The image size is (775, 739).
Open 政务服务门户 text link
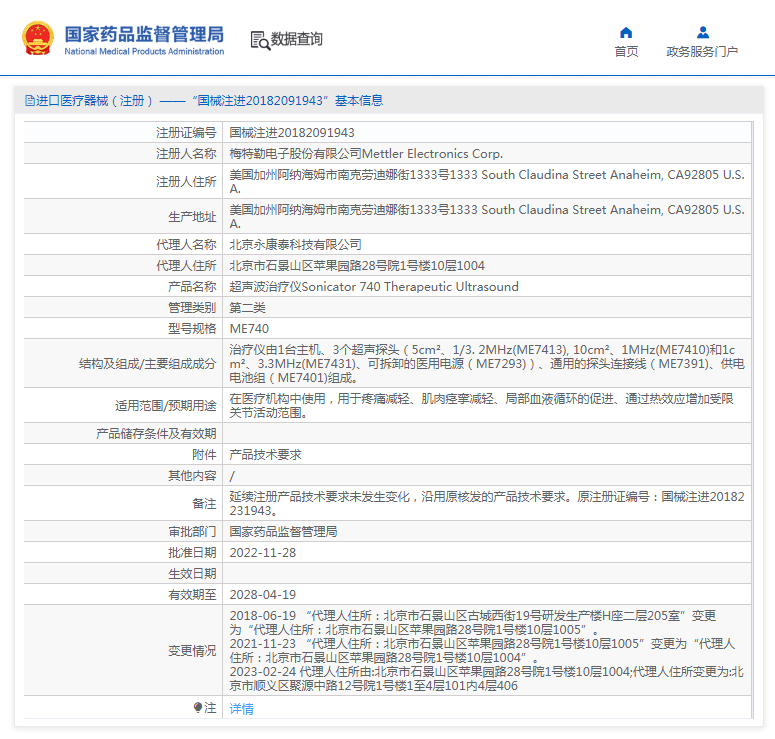click(x=702, y=51)
